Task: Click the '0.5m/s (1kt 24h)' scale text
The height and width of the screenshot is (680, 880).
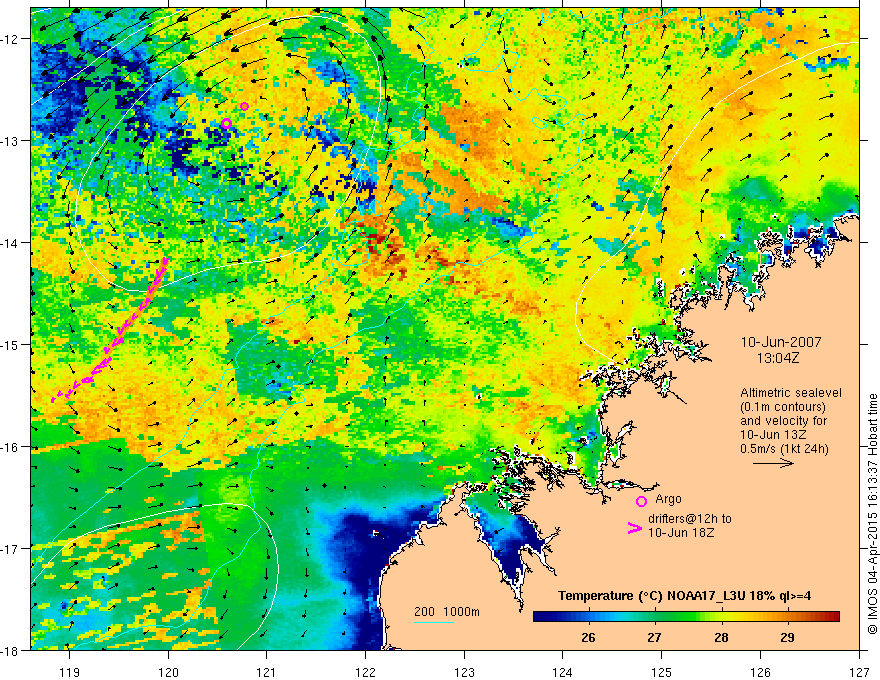Action: click(x=784, y=449)
